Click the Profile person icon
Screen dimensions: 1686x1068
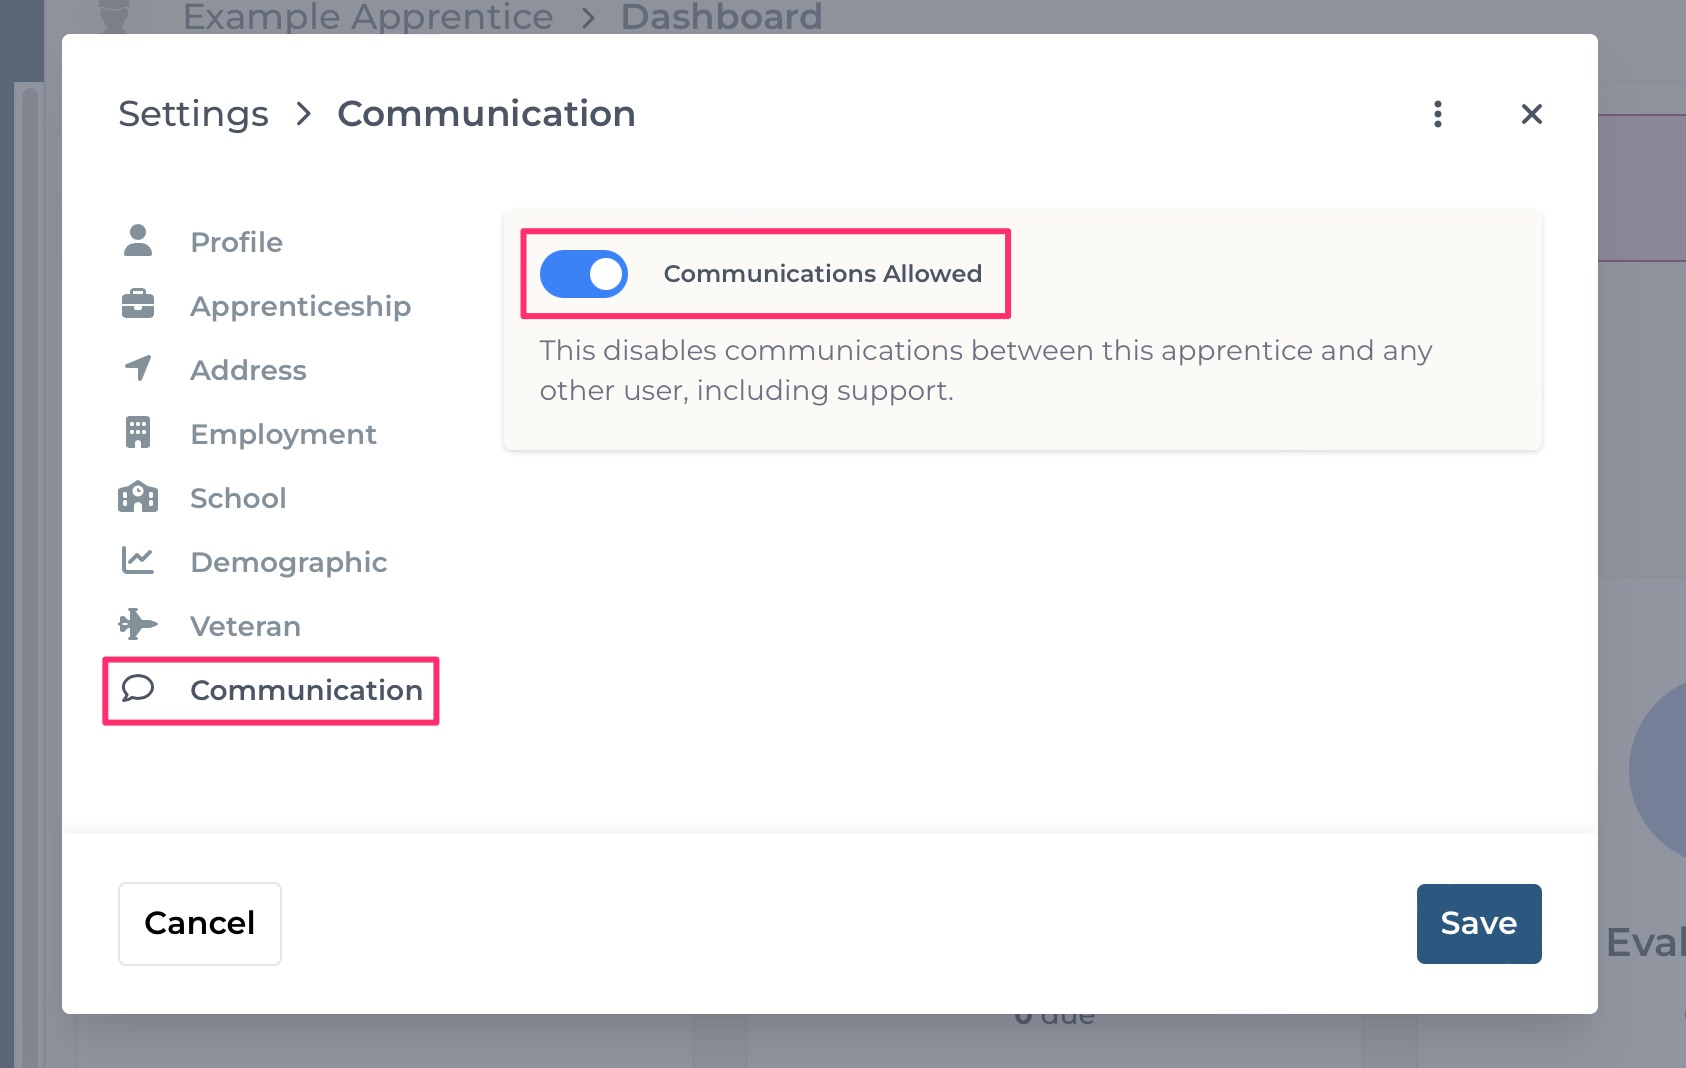138,241
